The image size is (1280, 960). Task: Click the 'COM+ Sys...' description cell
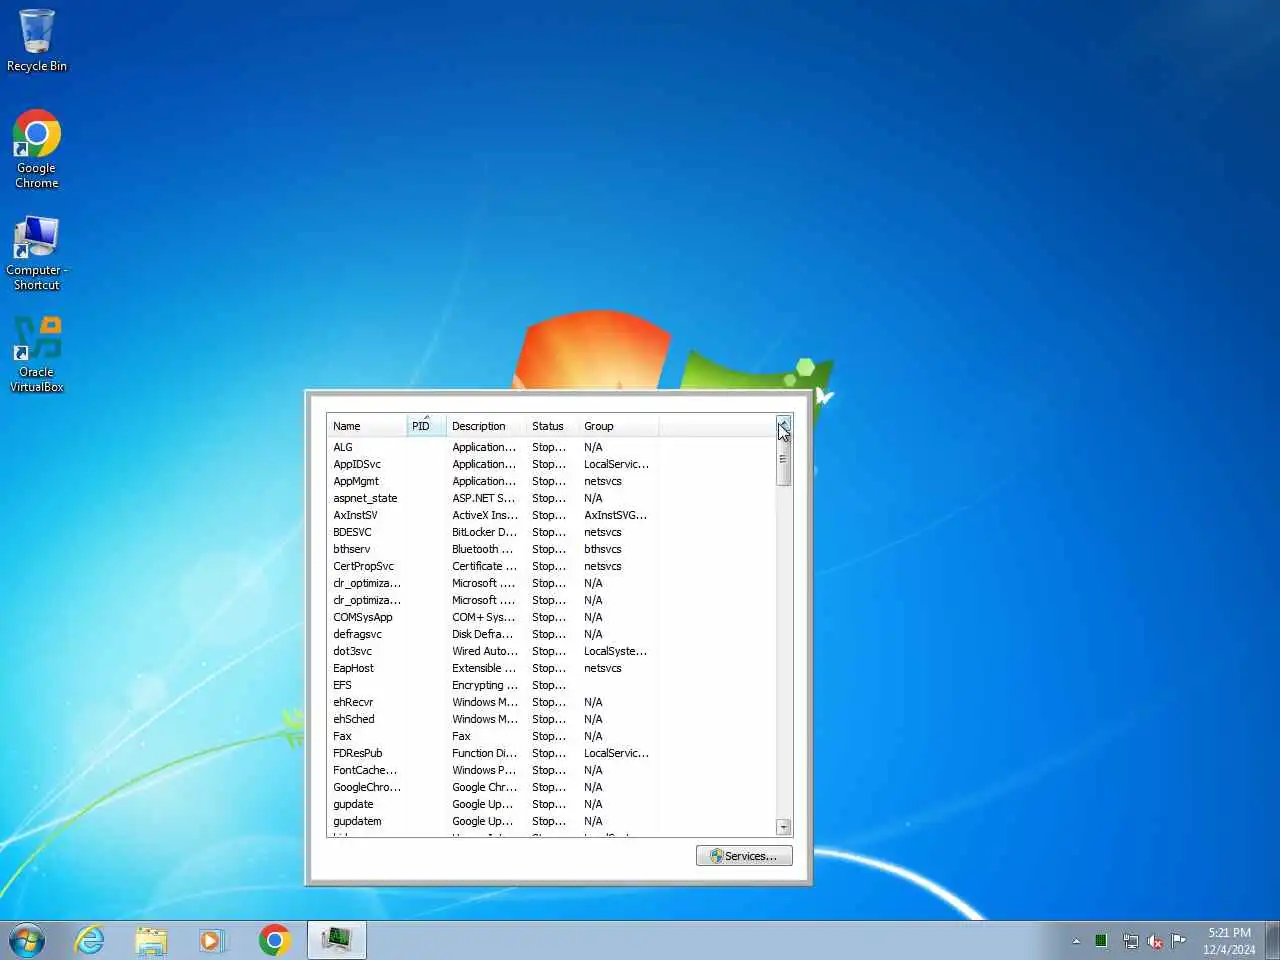[484, 617]
